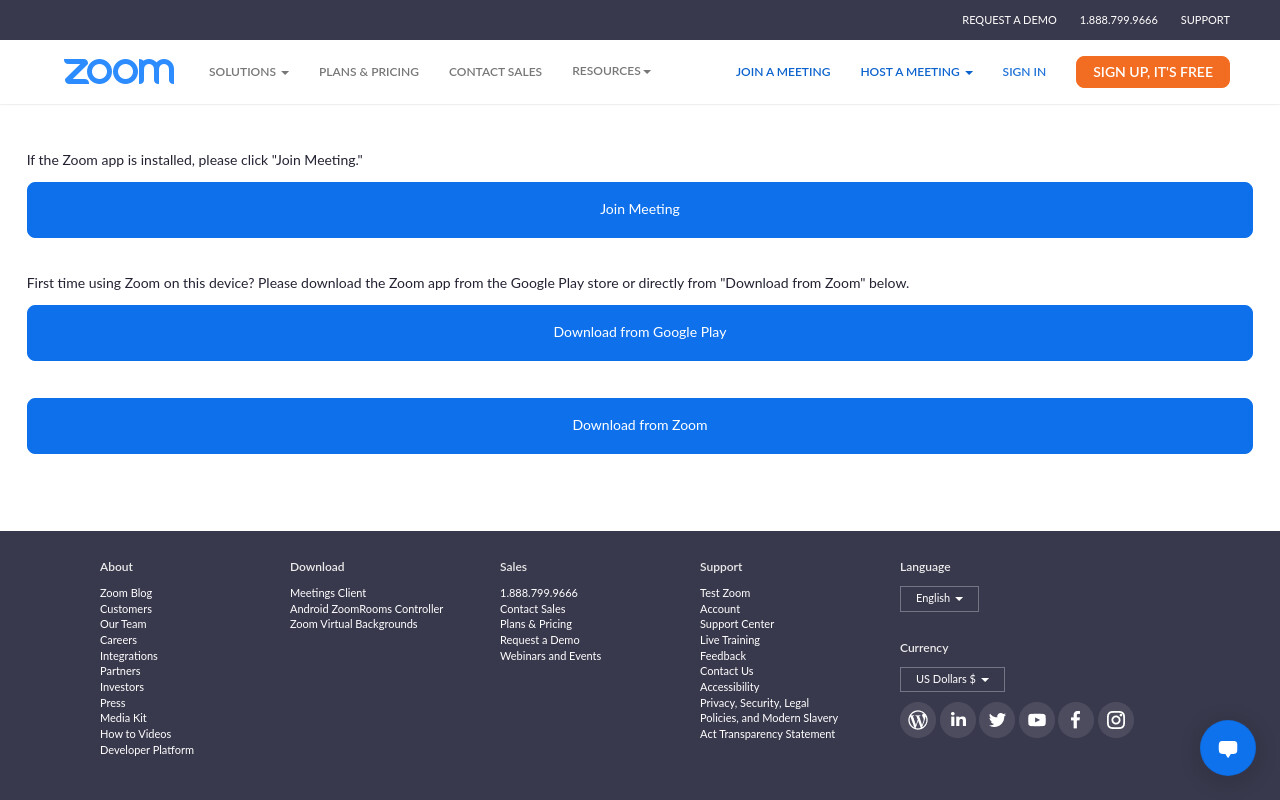The width and height of the screenshot is (1280, 800).
Task: Click the blue Join Meeting button
Action: click(640, 210)
